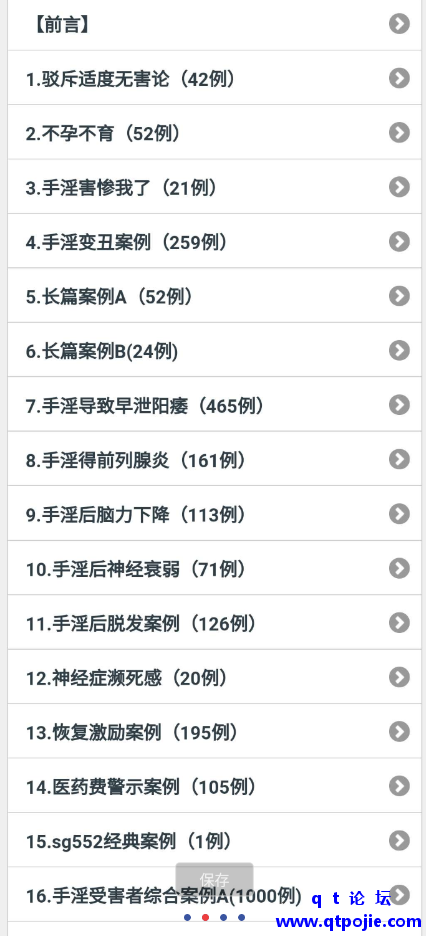Expand the 4.手淫变丑案例 (259例) entry arrow
This screenshot has height=936, width=426.
tap(399, 242)
